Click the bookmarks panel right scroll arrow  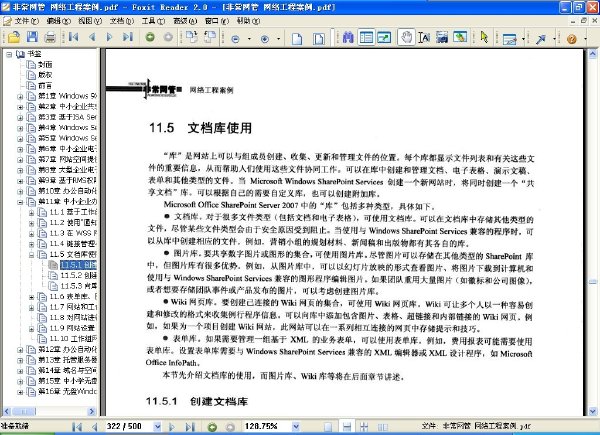[91, 412]
